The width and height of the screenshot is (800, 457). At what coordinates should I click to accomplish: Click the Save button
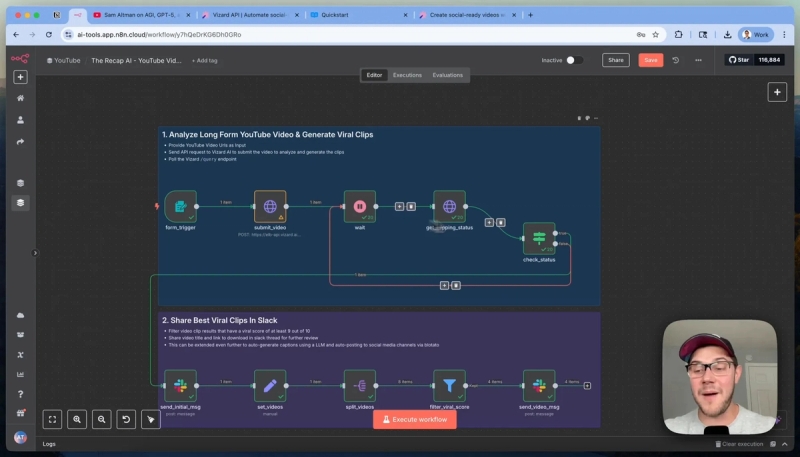[x=651, y=60]
